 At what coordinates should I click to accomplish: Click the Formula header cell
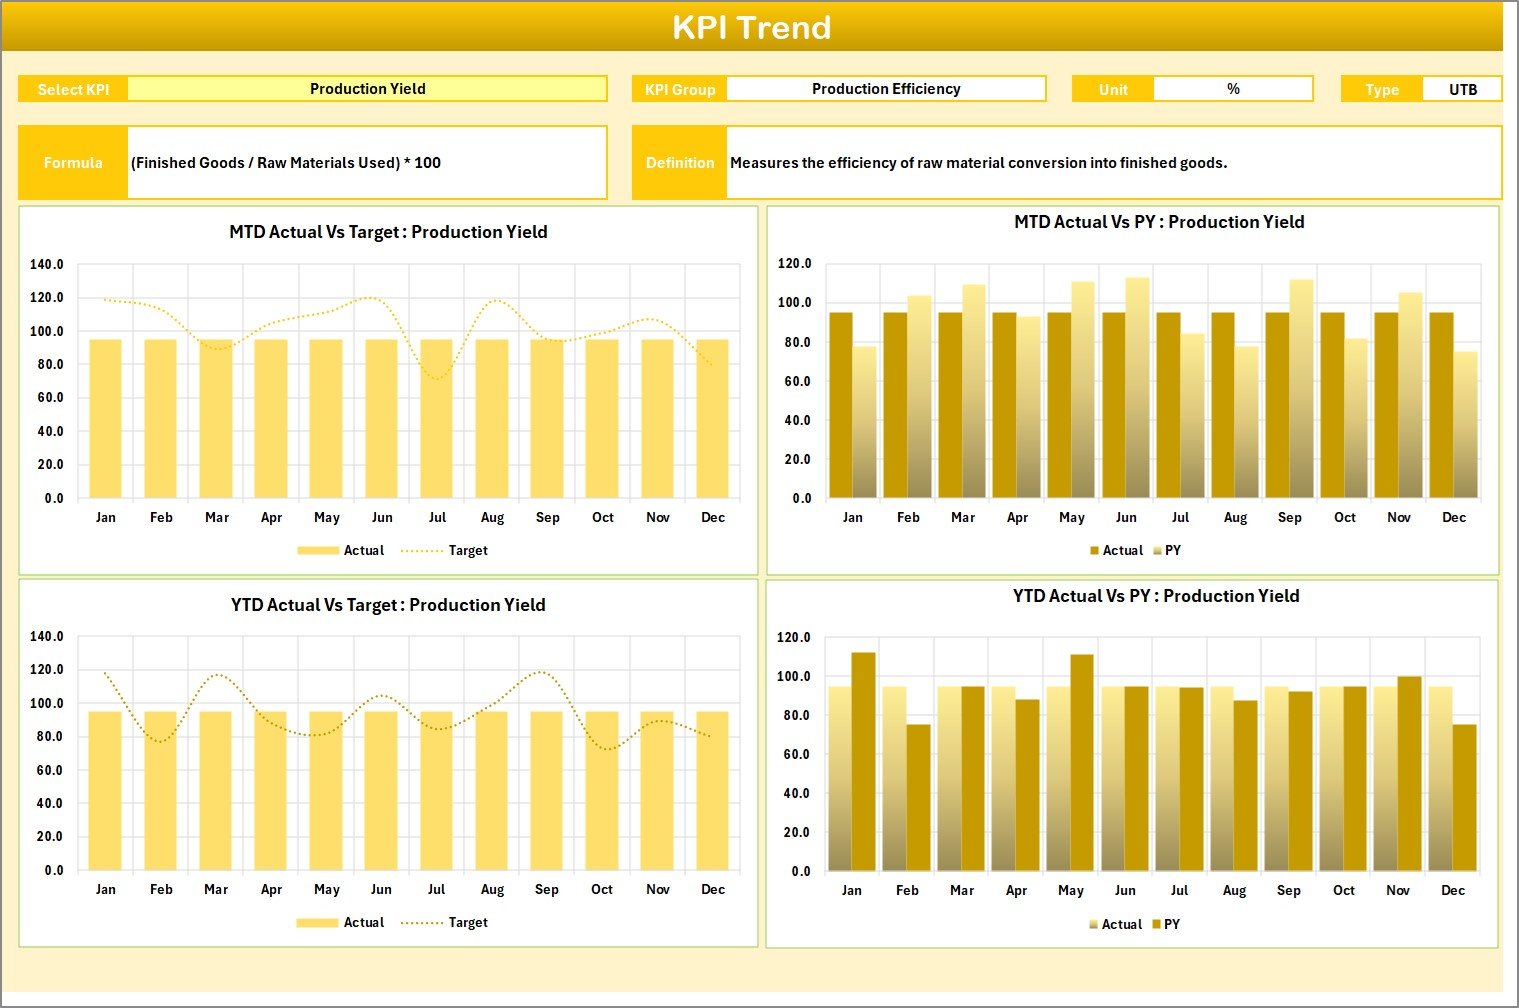[x=72, y=162]
